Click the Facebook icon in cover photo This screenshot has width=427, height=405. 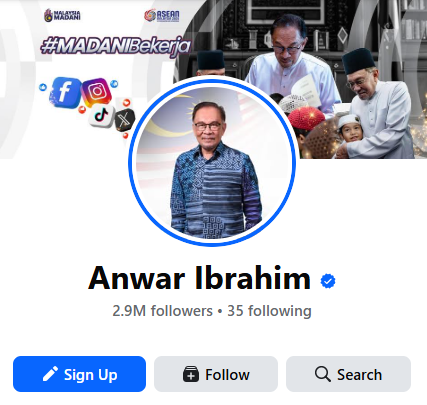65,92
